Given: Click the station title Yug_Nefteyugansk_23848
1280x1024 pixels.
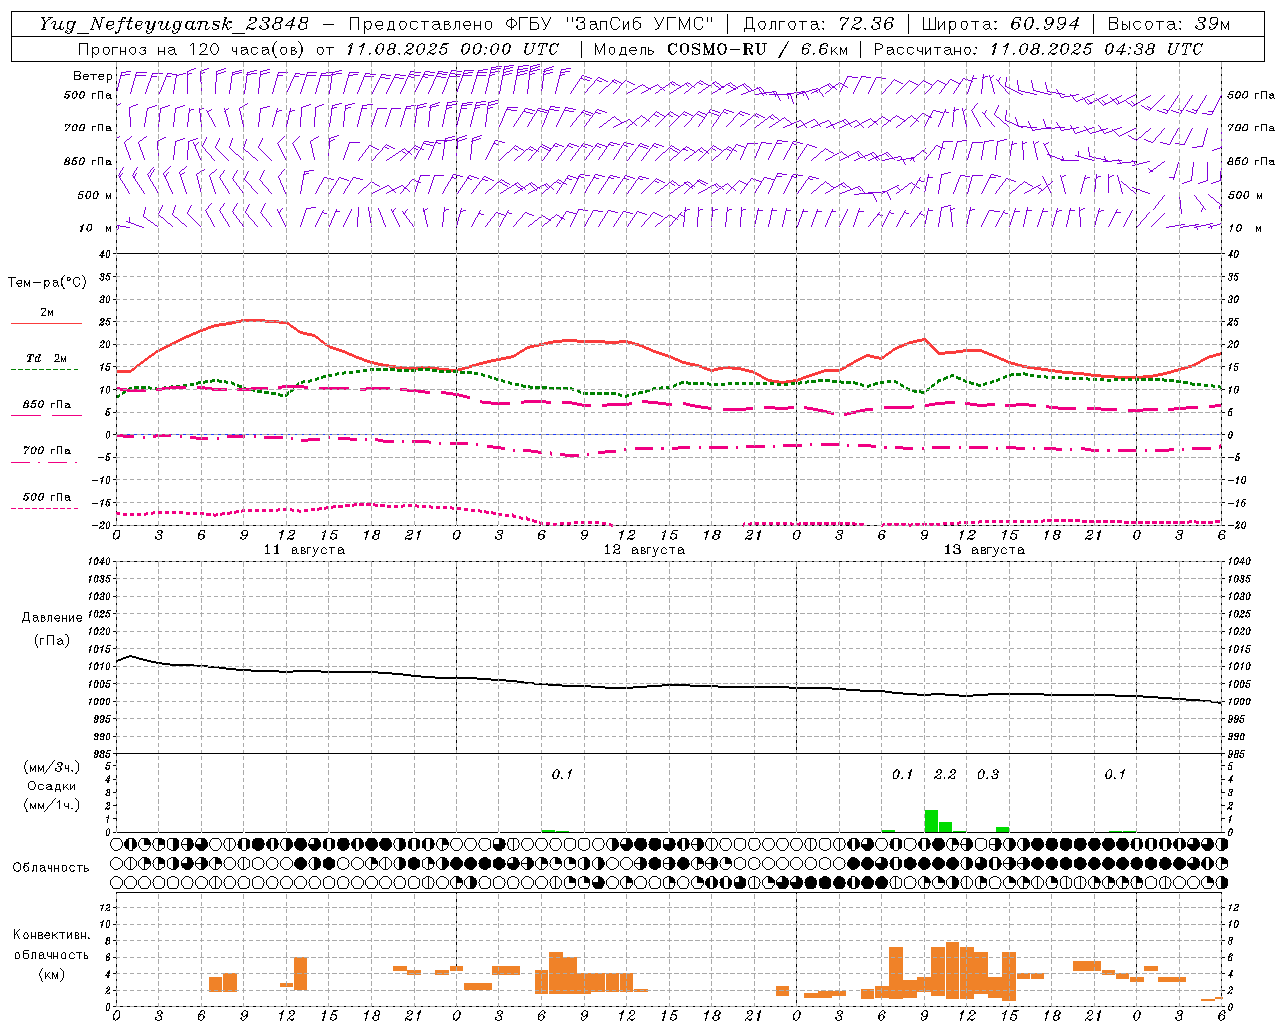Looking at the screenshot, I should 174,24.
